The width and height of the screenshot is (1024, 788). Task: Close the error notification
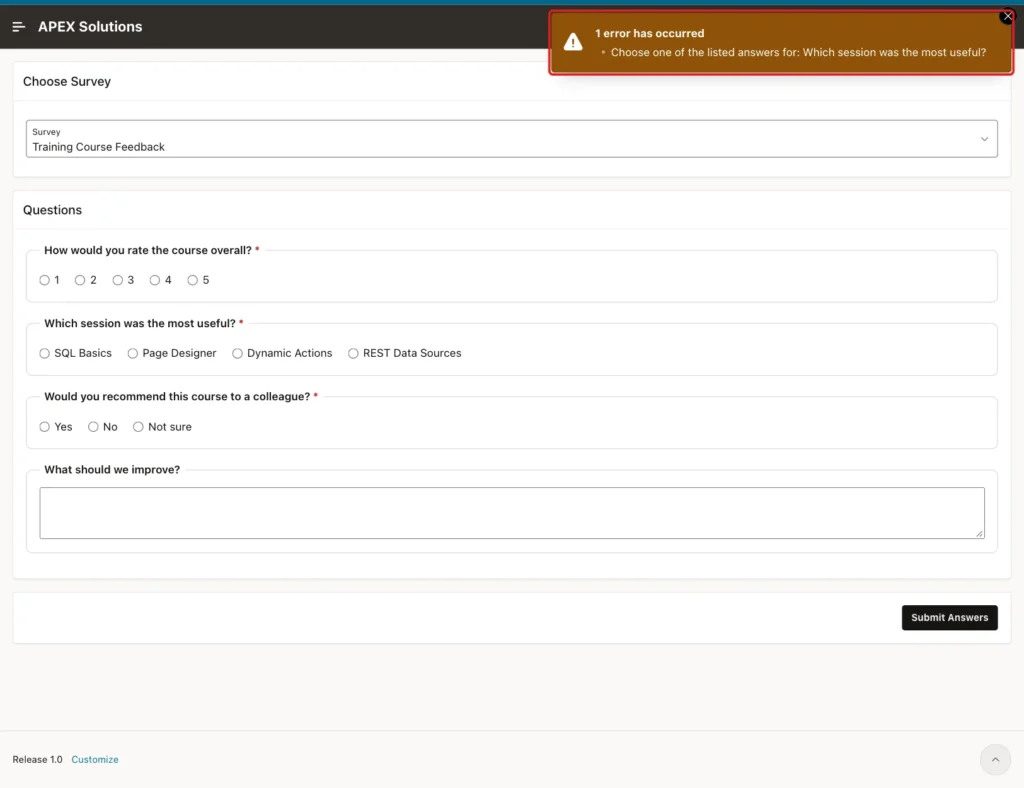1007,17
